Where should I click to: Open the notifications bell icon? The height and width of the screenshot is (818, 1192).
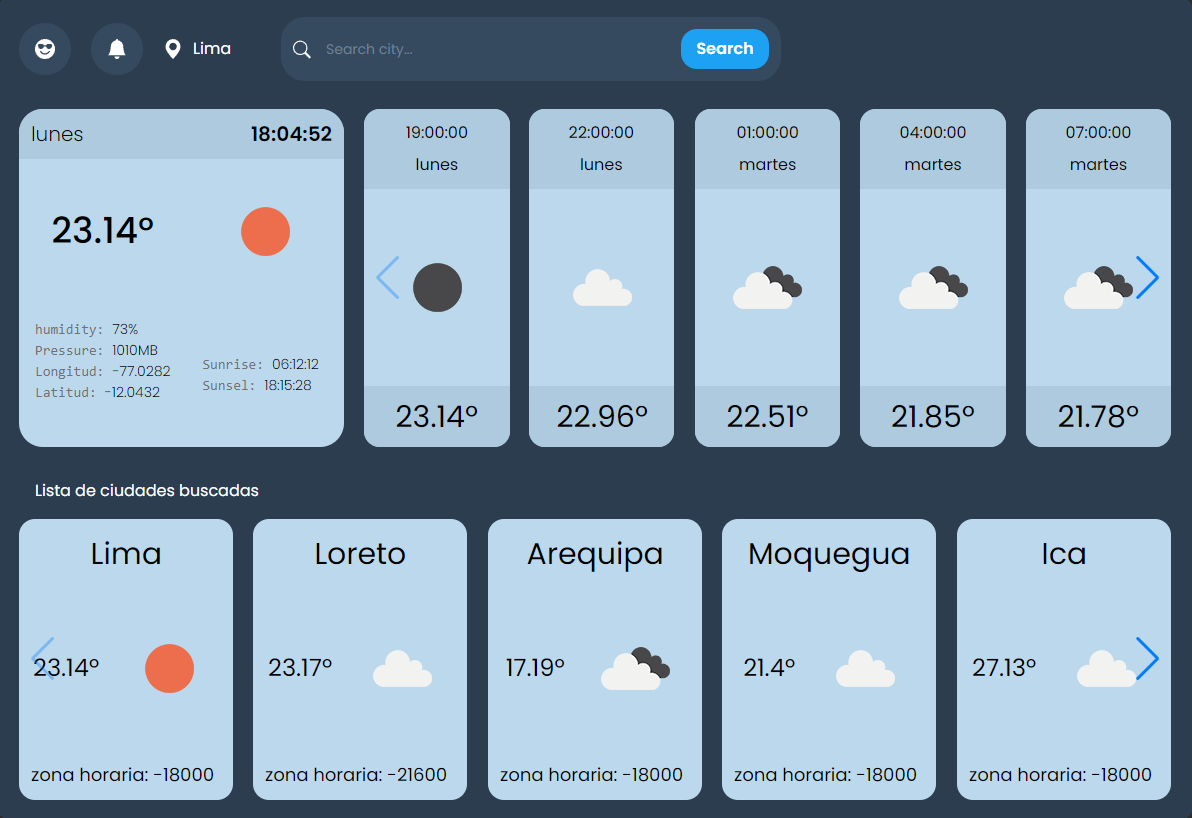116,49
